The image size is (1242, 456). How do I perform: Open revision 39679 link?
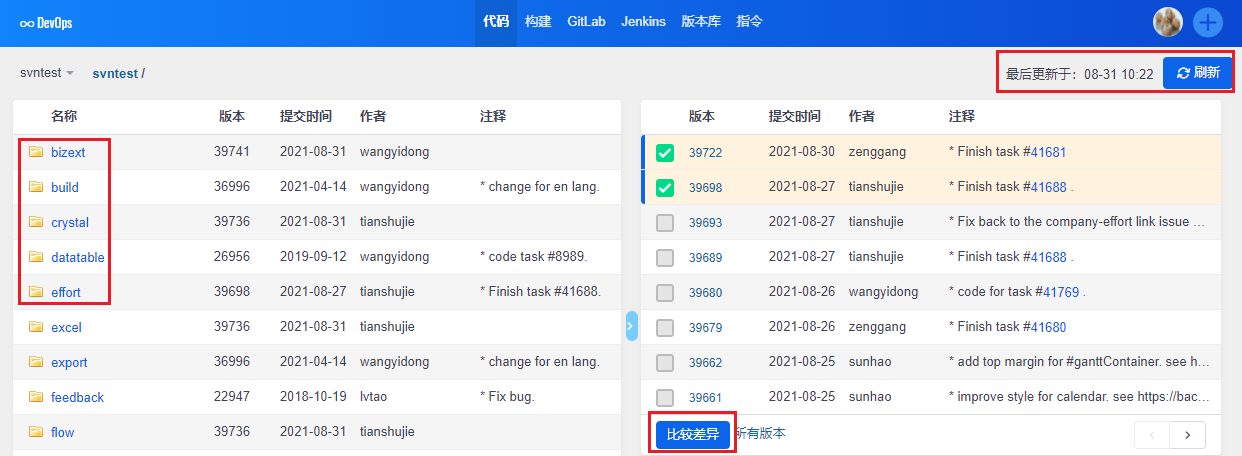coord(705,328)
